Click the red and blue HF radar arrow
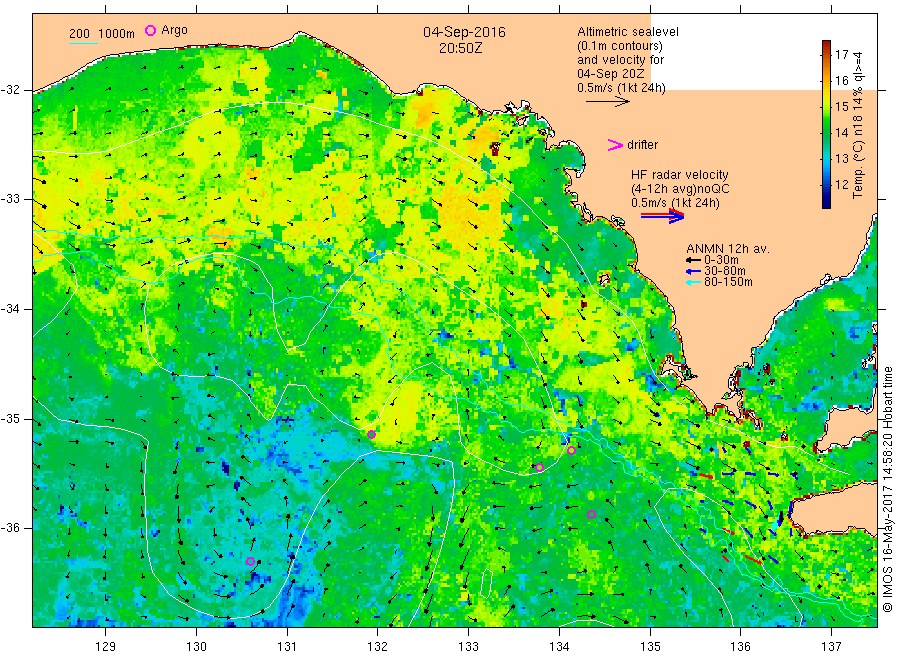The width and height of the screenshot is (900, 660). (662, 216)
